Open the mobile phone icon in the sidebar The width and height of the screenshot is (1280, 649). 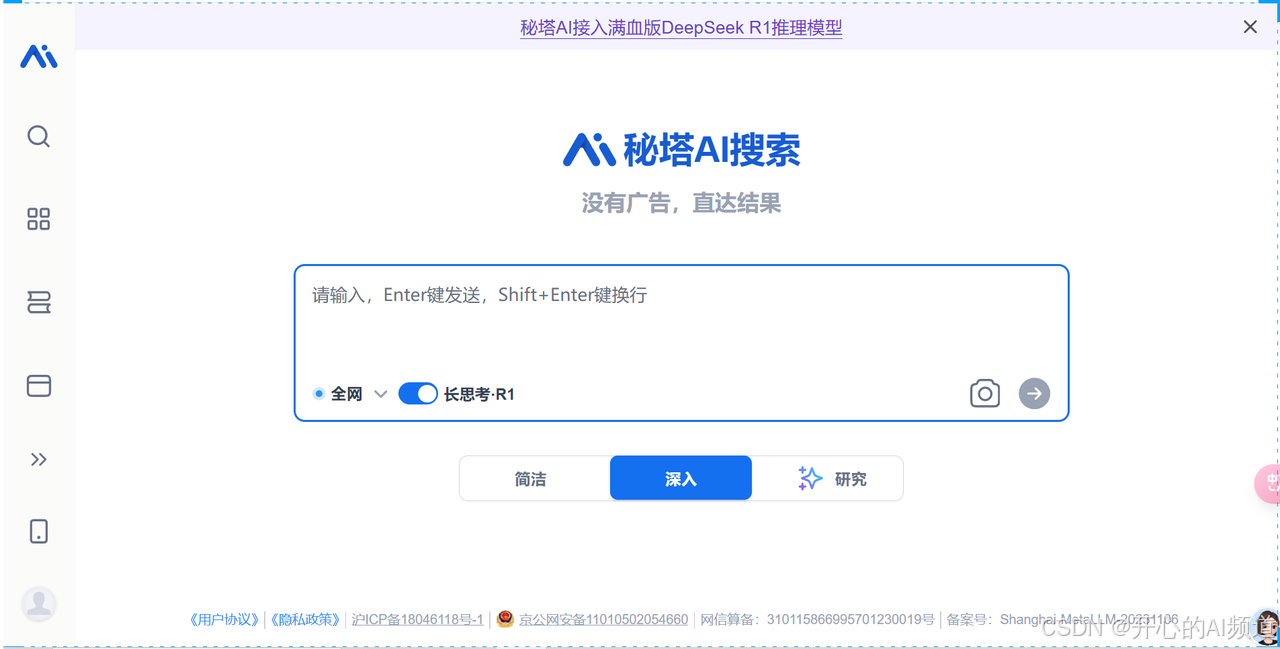click(x=39, y=531)
